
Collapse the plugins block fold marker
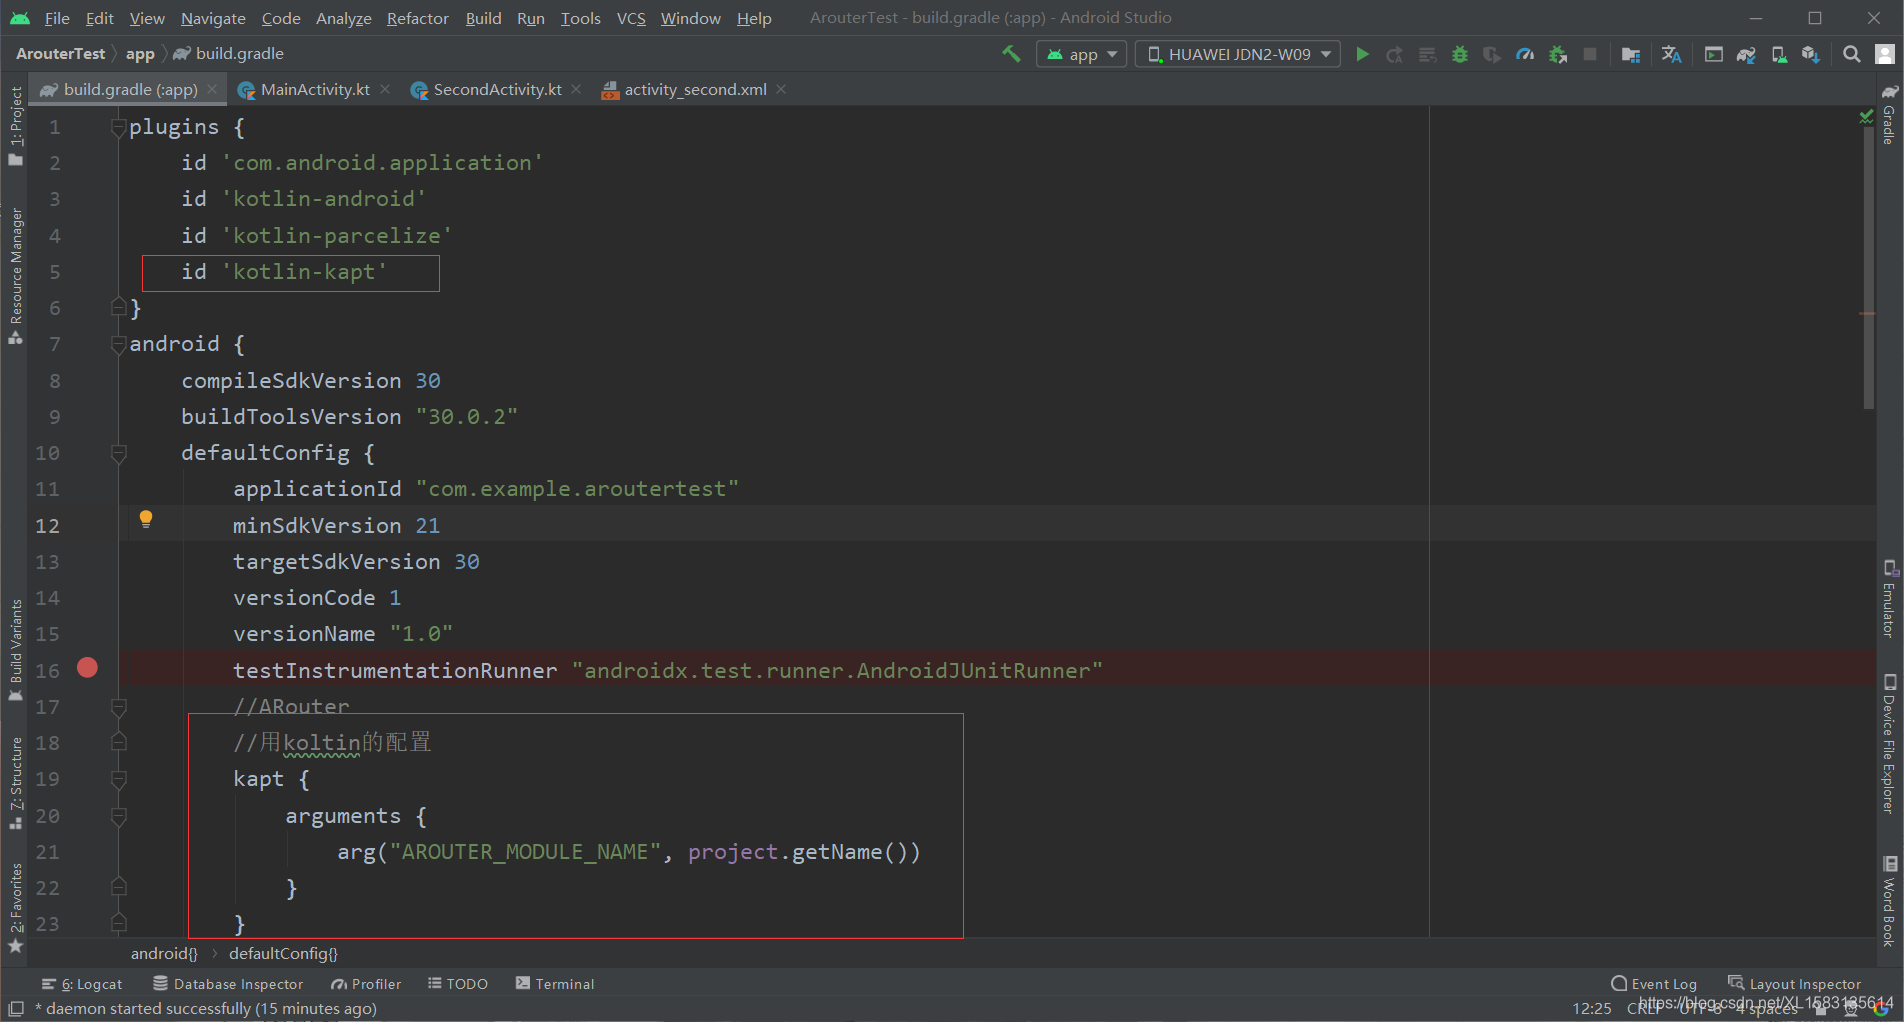[119, 127]
